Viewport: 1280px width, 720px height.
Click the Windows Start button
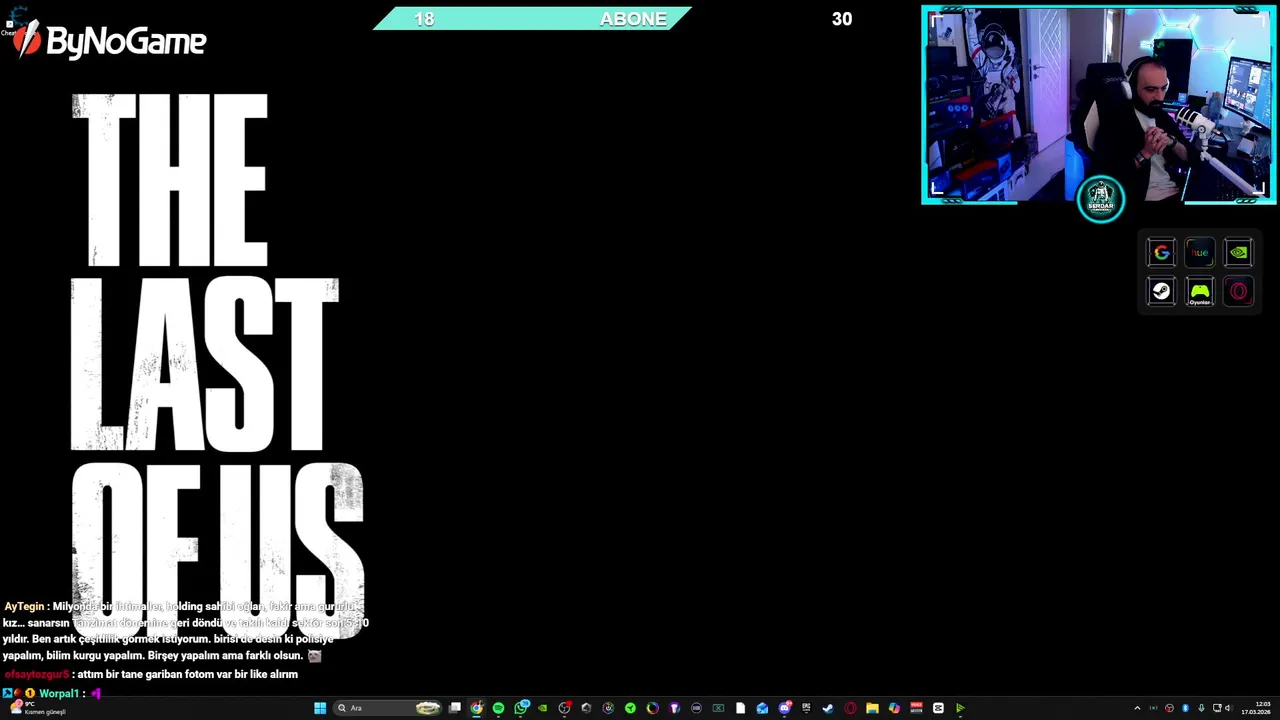[x=320, y=708]
